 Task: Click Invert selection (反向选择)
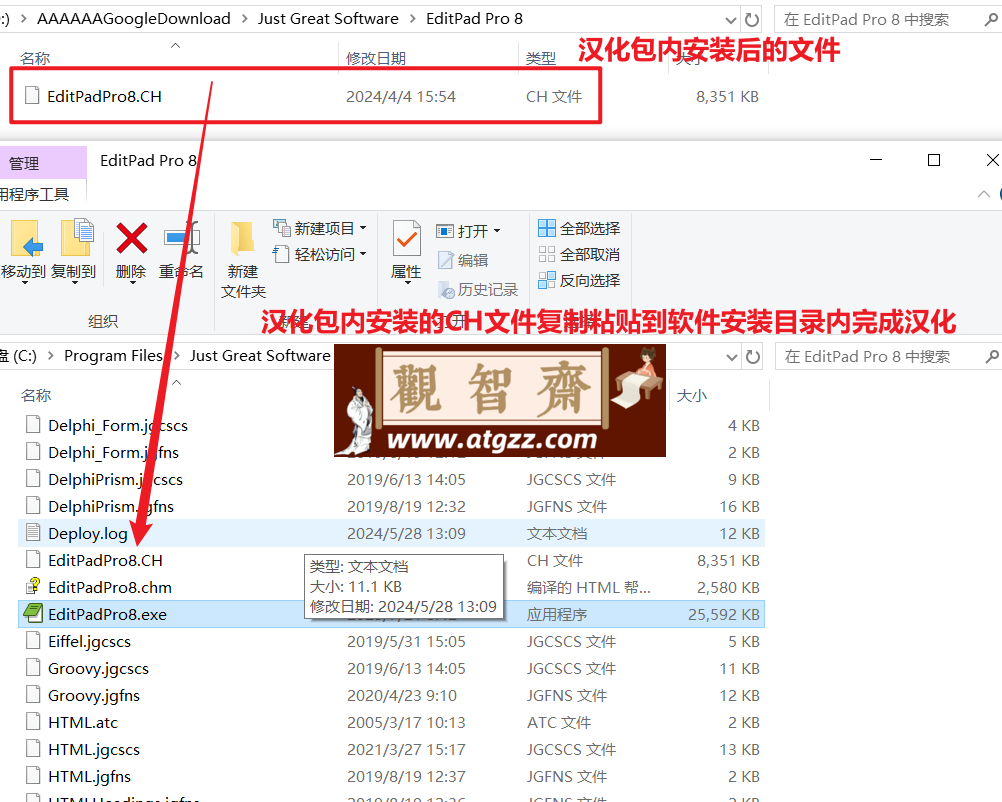(x=579, y=280)
